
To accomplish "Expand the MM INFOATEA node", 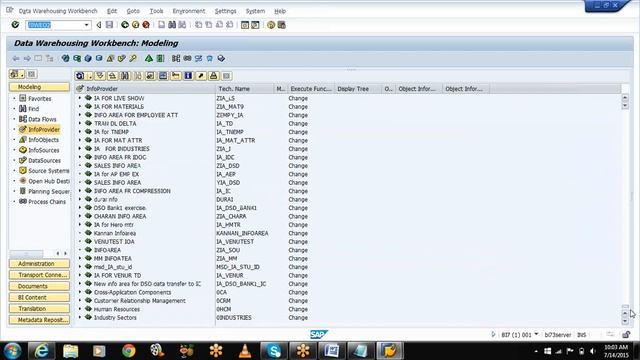I will point(80,258).
